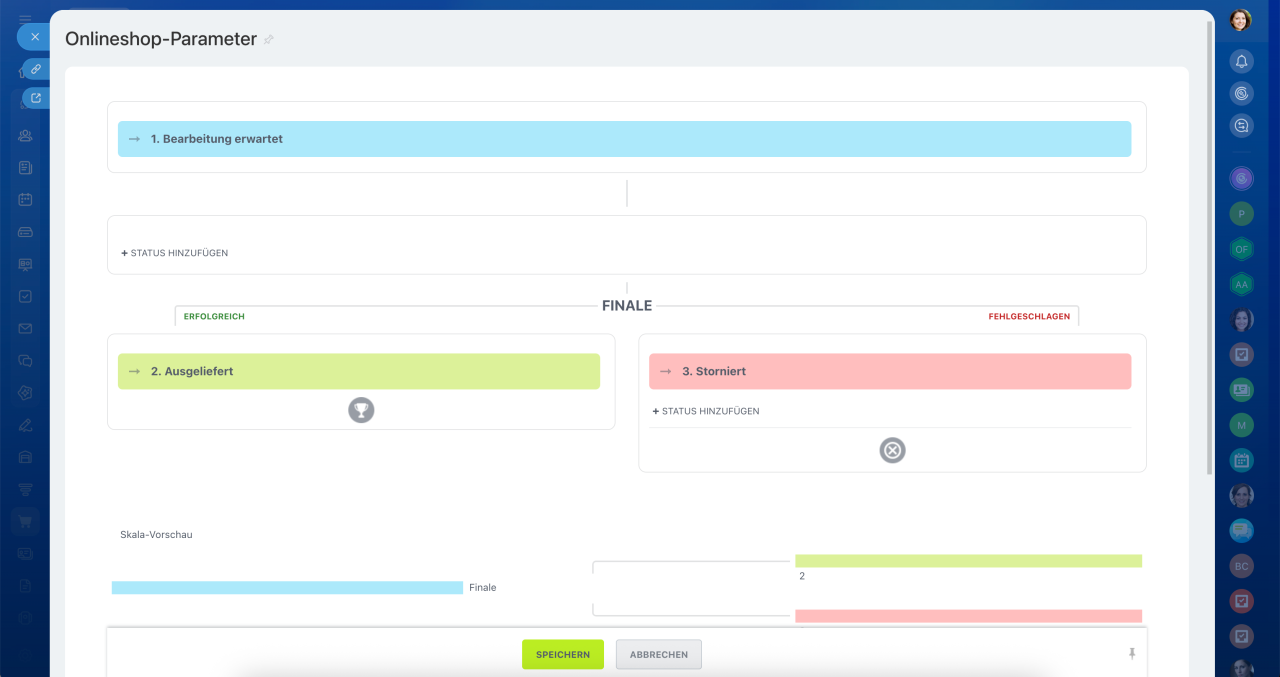Click the notifications bell icon

pos(1241,61)
